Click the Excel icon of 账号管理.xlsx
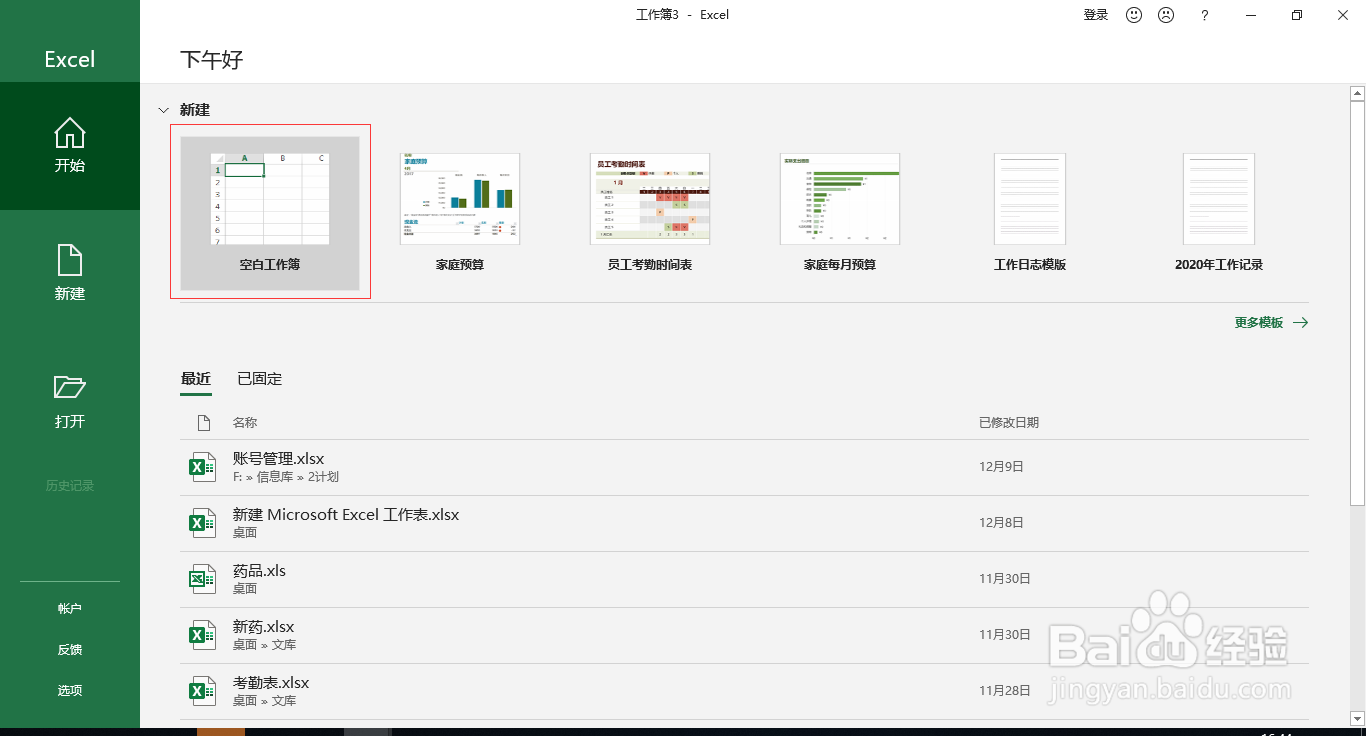The width and height of the screenshot is (1366, 736). 203,467
